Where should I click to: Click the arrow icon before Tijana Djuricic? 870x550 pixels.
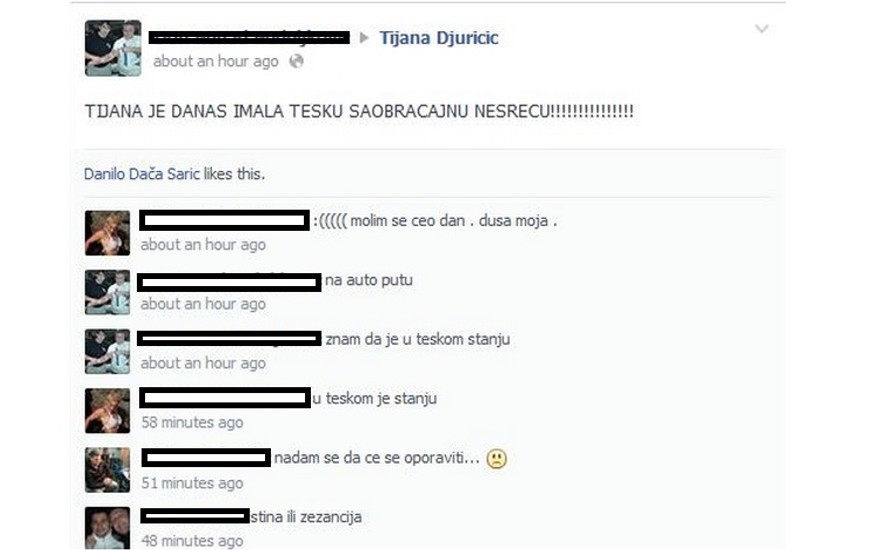pos(364,38)
